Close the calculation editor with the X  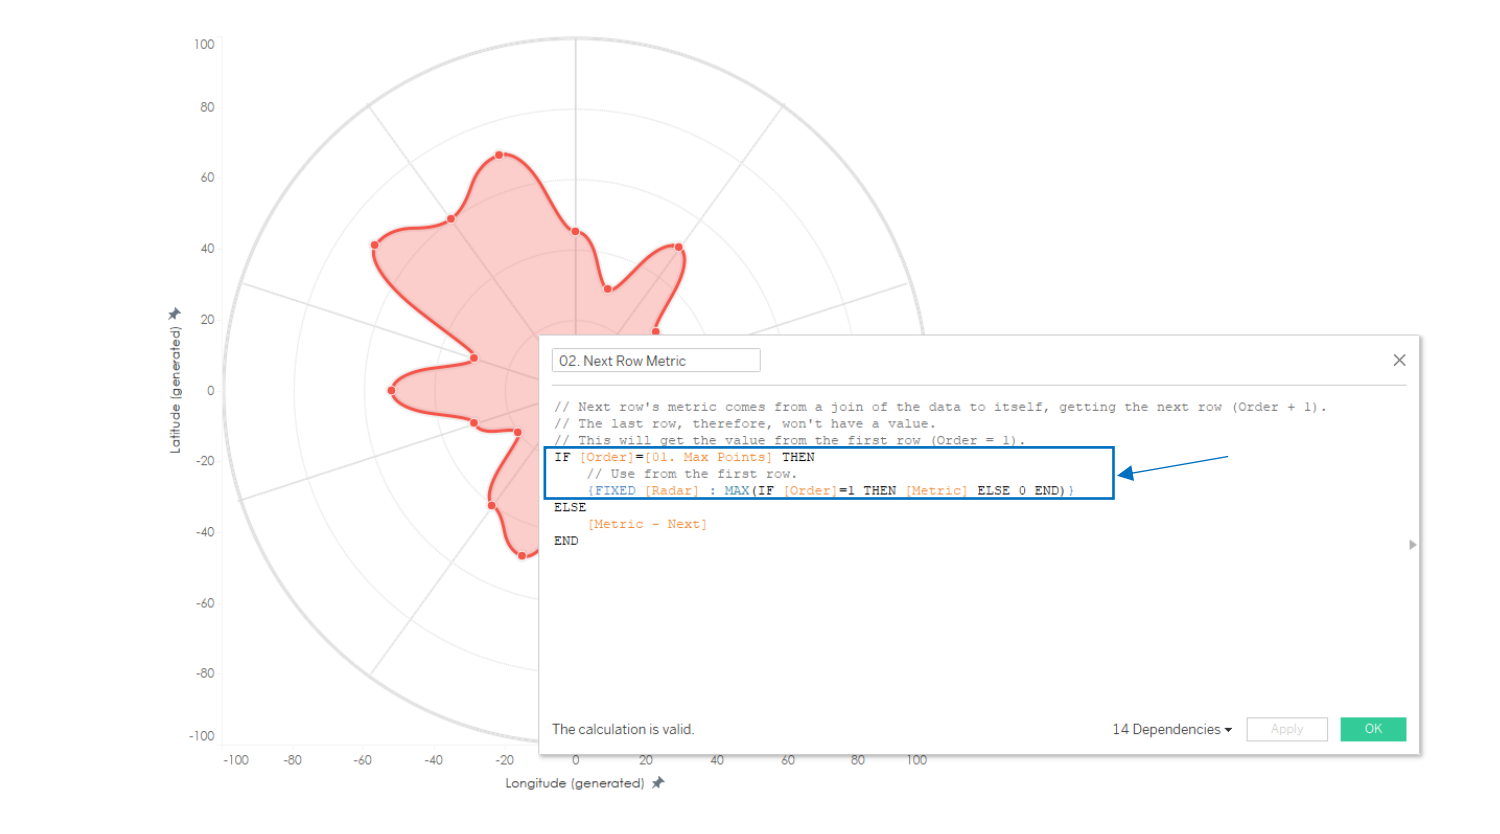tap(1399, 360)
